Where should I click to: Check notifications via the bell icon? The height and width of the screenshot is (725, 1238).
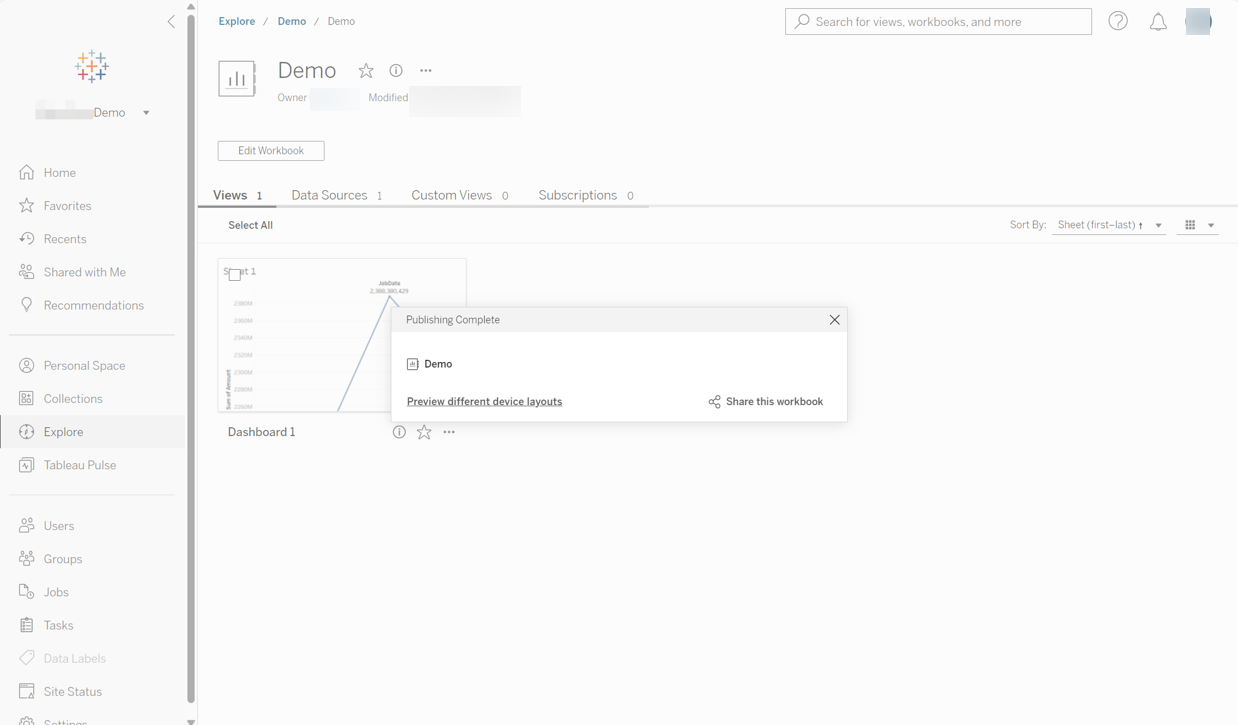(x=1158, y=21)
